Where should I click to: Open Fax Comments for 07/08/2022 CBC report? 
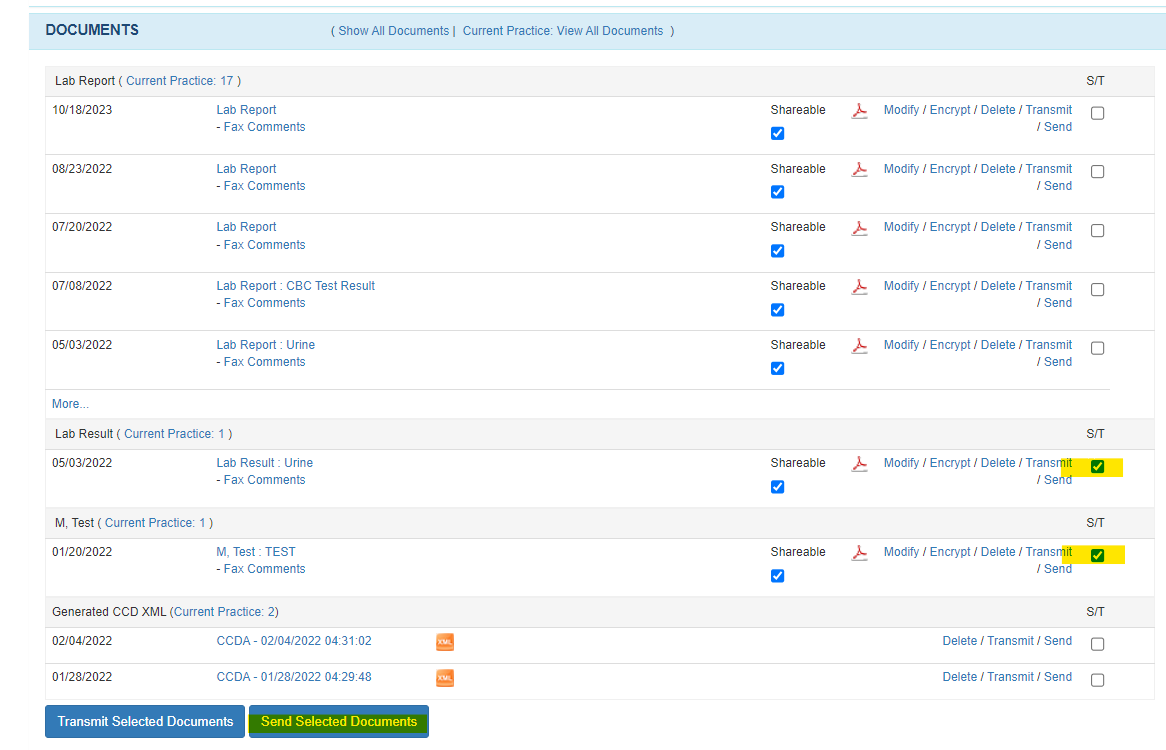point(264,303)
